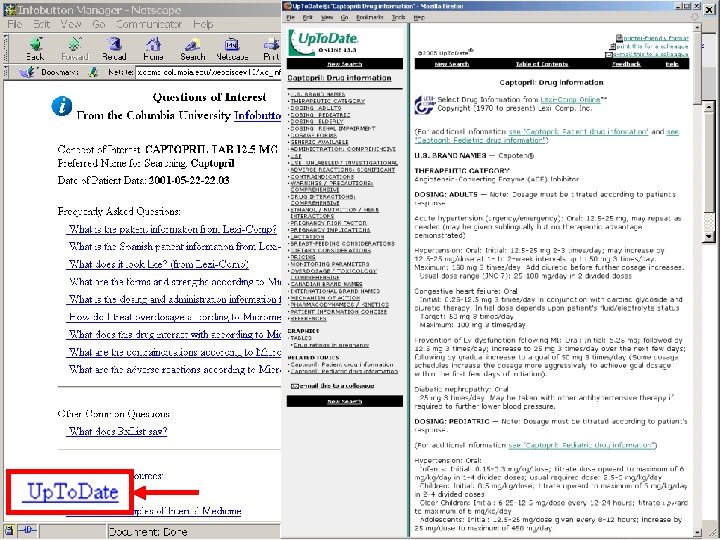This screenshot has height=540, width=720.
Task: Click Firefox window top scrollbar up arrow
Action: tap(698, 28)
